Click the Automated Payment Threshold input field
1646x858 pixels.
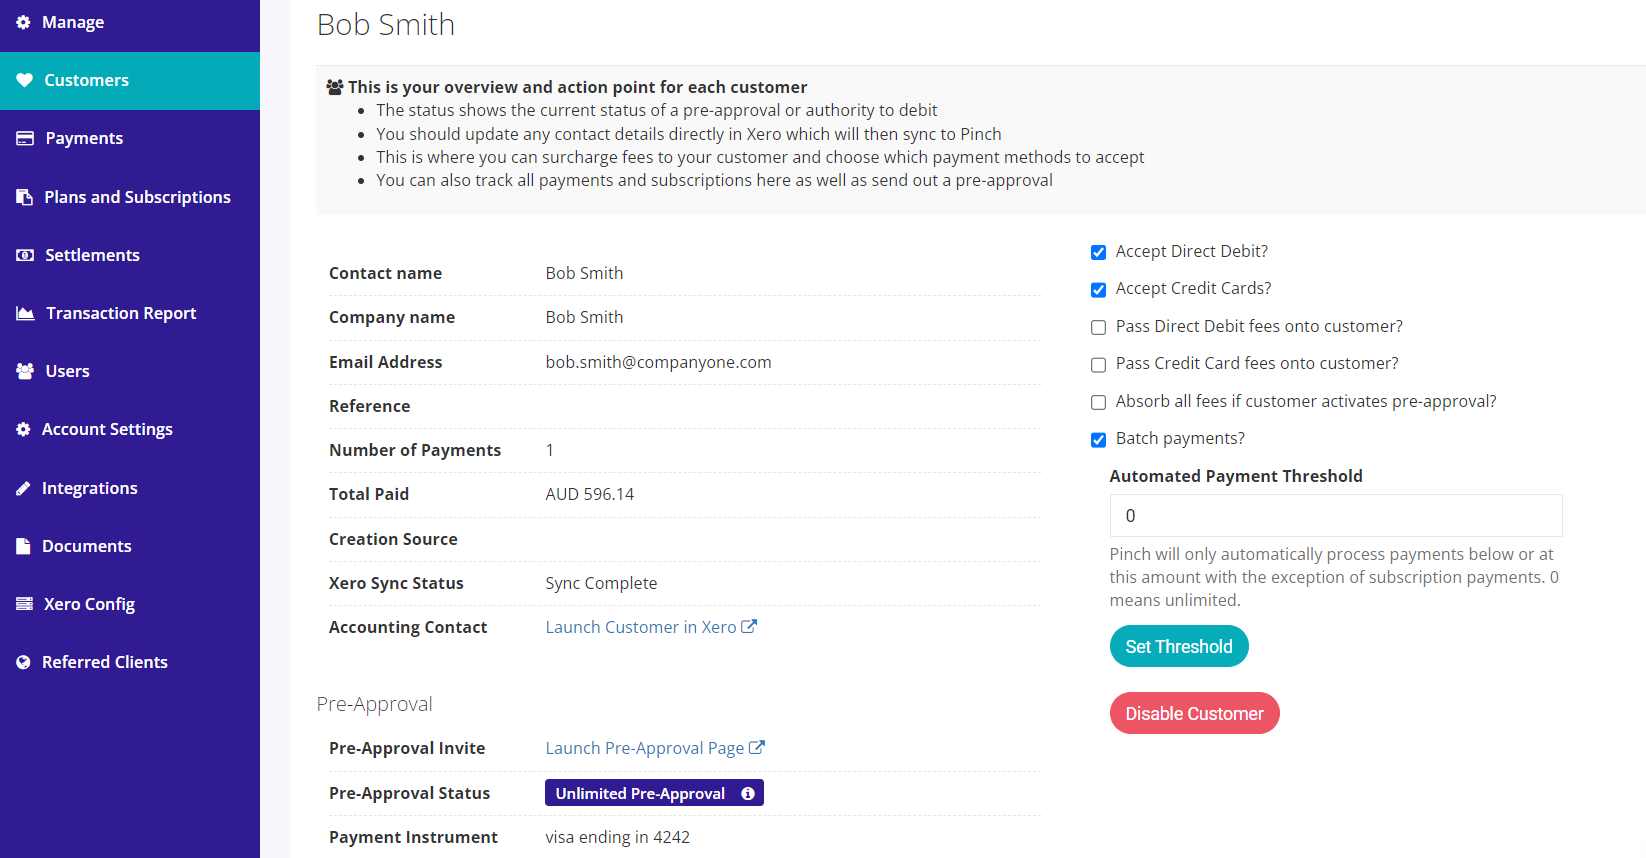point(1336,516)
